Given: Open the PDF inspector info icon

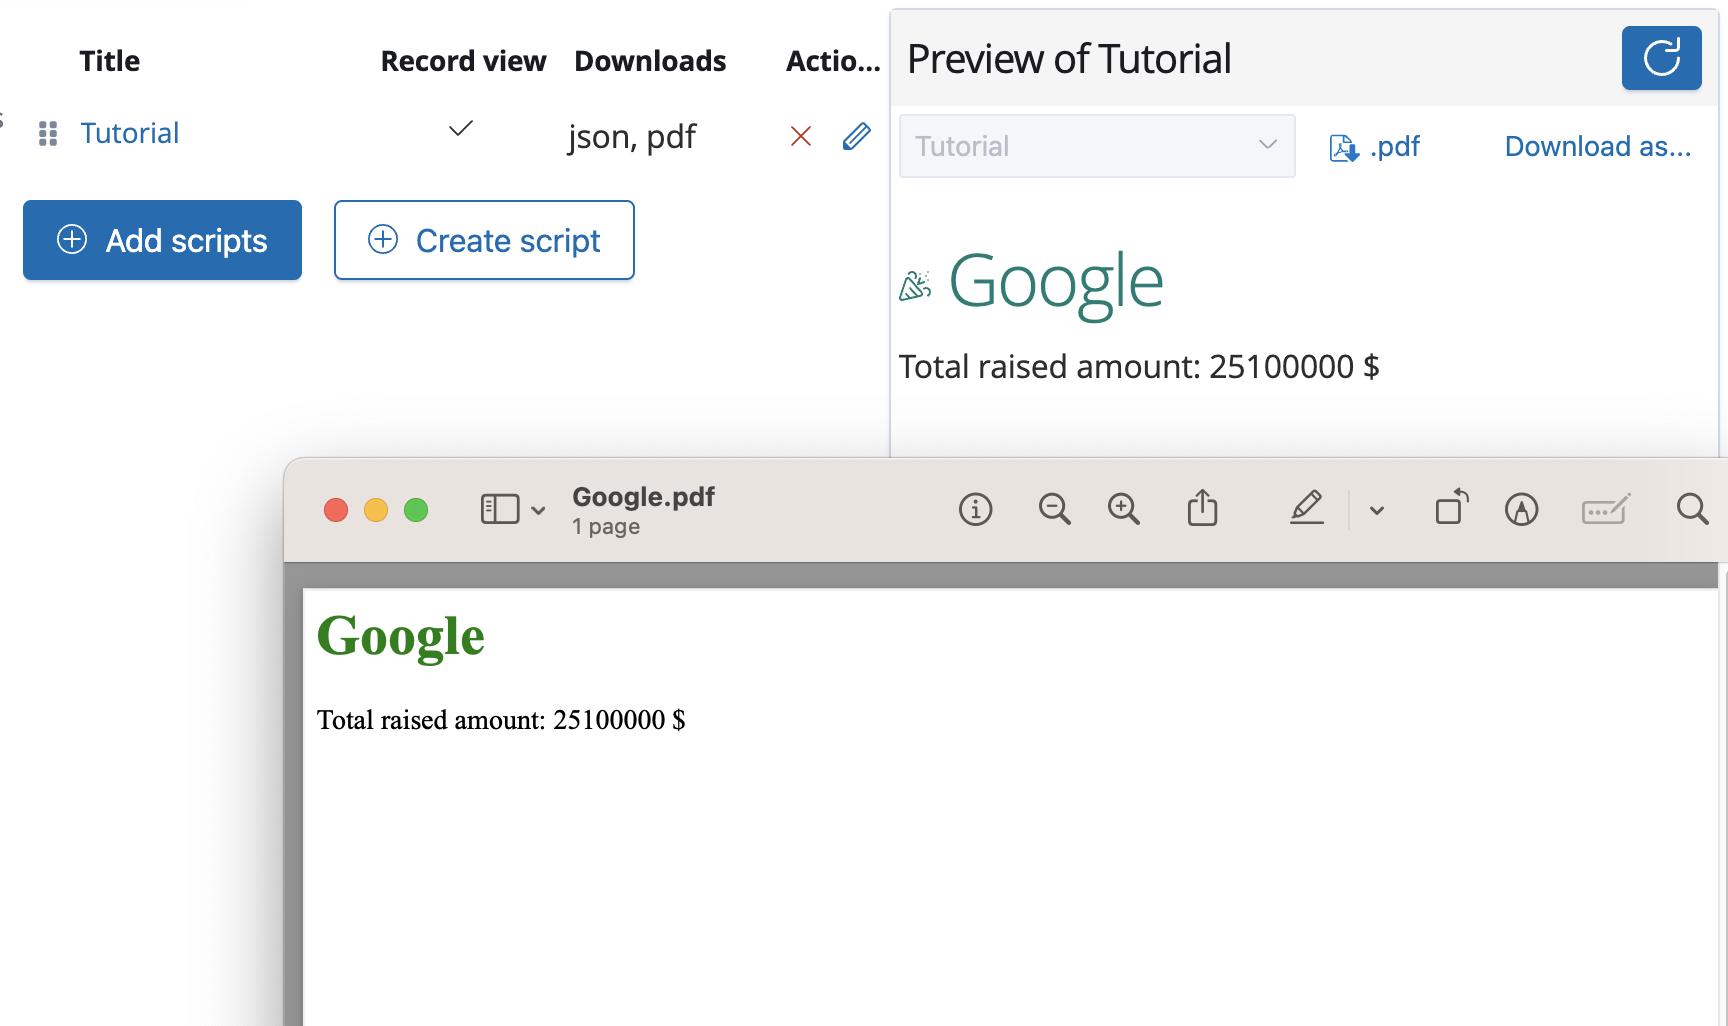Looking at the screenshot, I should (975, 510).
